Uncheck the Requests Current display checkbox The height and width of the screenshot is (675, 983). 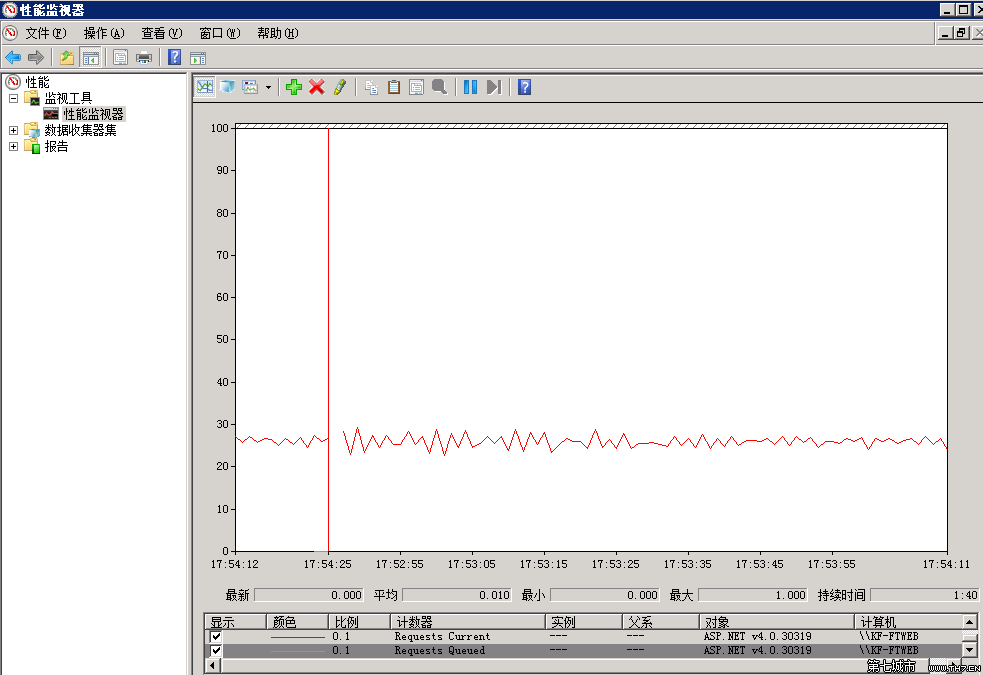click(216, 636)
